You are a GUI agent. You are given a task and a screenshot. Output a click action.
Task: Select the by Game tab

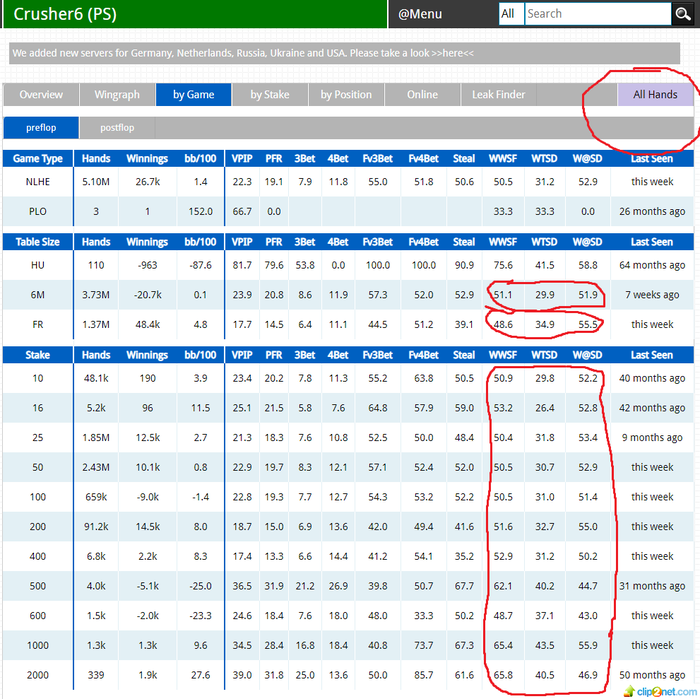(x=193, y=95)
